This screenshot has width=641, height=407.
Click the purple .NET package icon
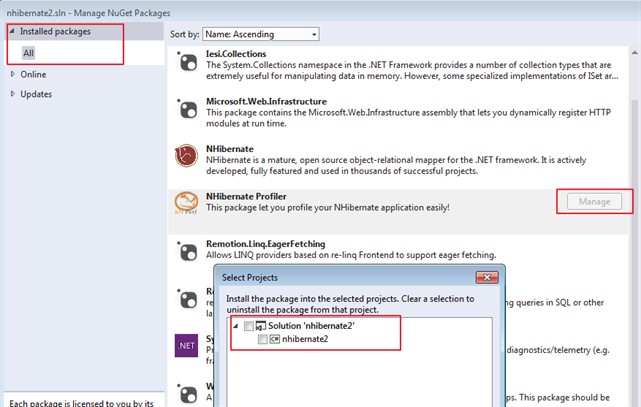pos(186,346)
